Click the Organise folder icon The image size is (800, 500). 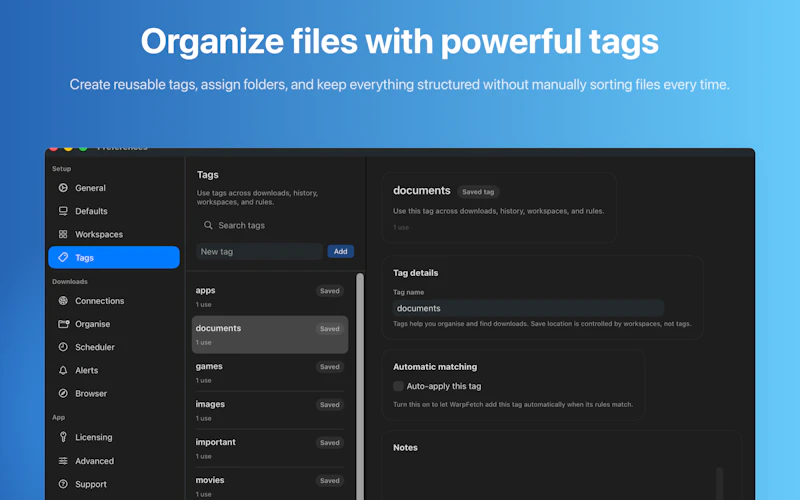63,324
